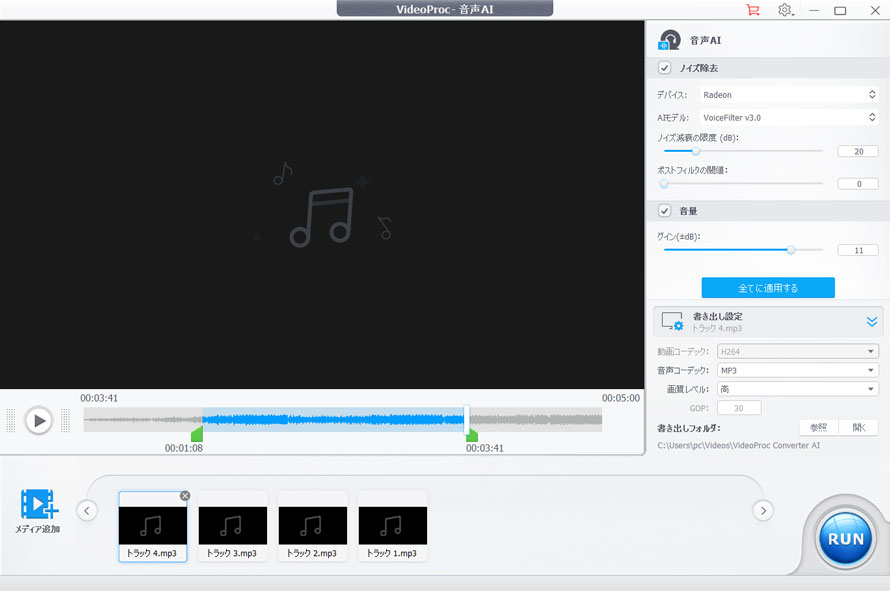Click the gain value field 11
This screenshot has width=890, height=591.
coord(858,250)
